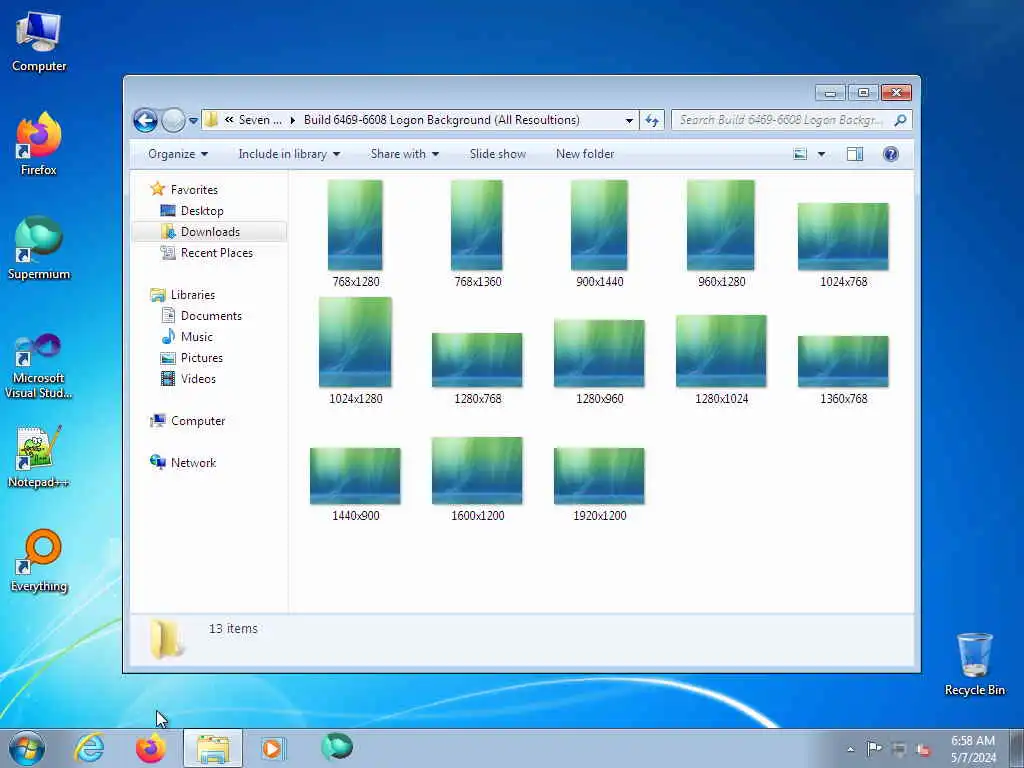Viewport: 1024px width, 768px height.
Task: Toggle the preview pane
Action: (x=855, y=154)
